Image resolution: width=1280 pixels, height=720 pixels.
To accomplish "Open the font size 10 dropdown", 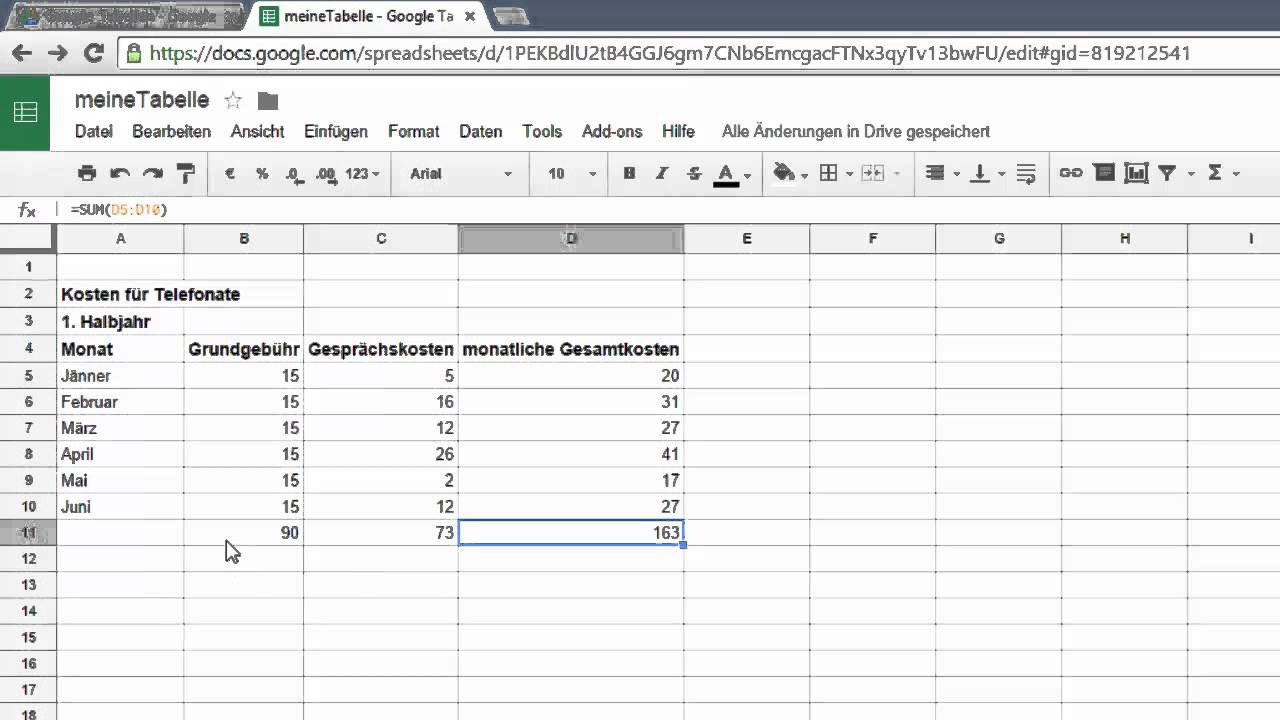I will [x=572, y=173].
